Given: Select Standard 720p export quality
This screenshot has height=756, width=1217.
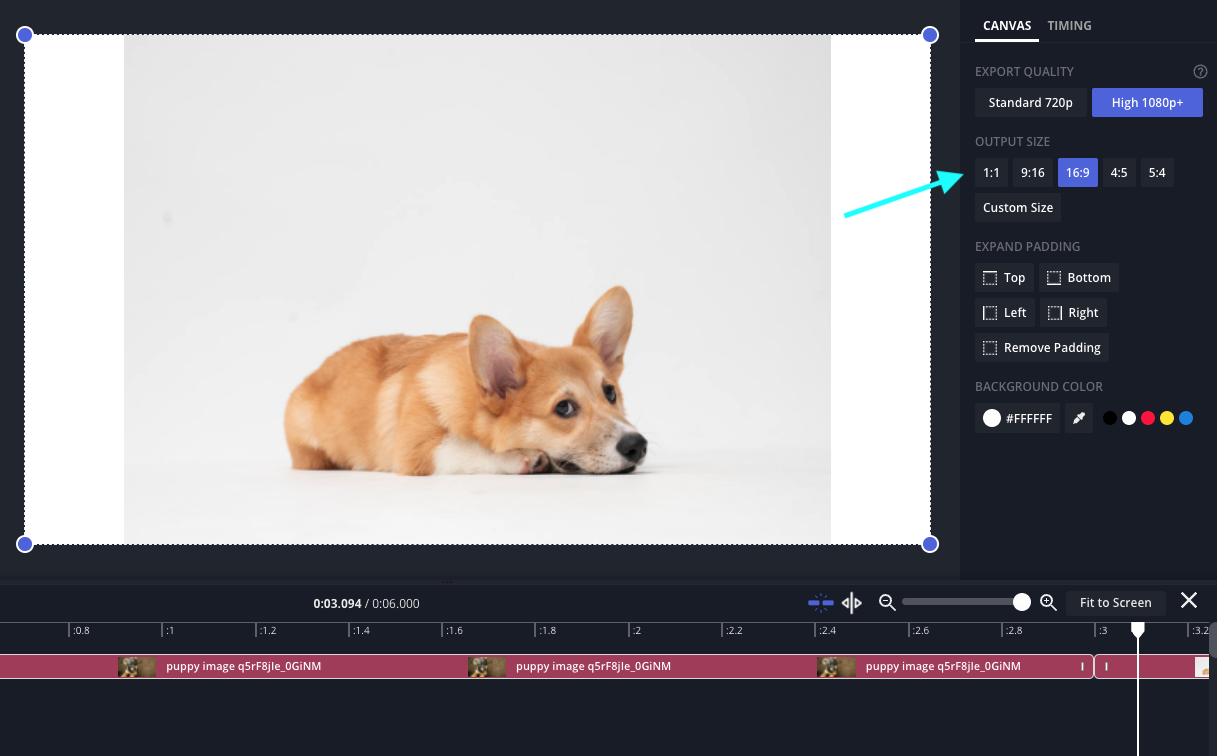Looking at the screenshot, I should coord(1030,103).
